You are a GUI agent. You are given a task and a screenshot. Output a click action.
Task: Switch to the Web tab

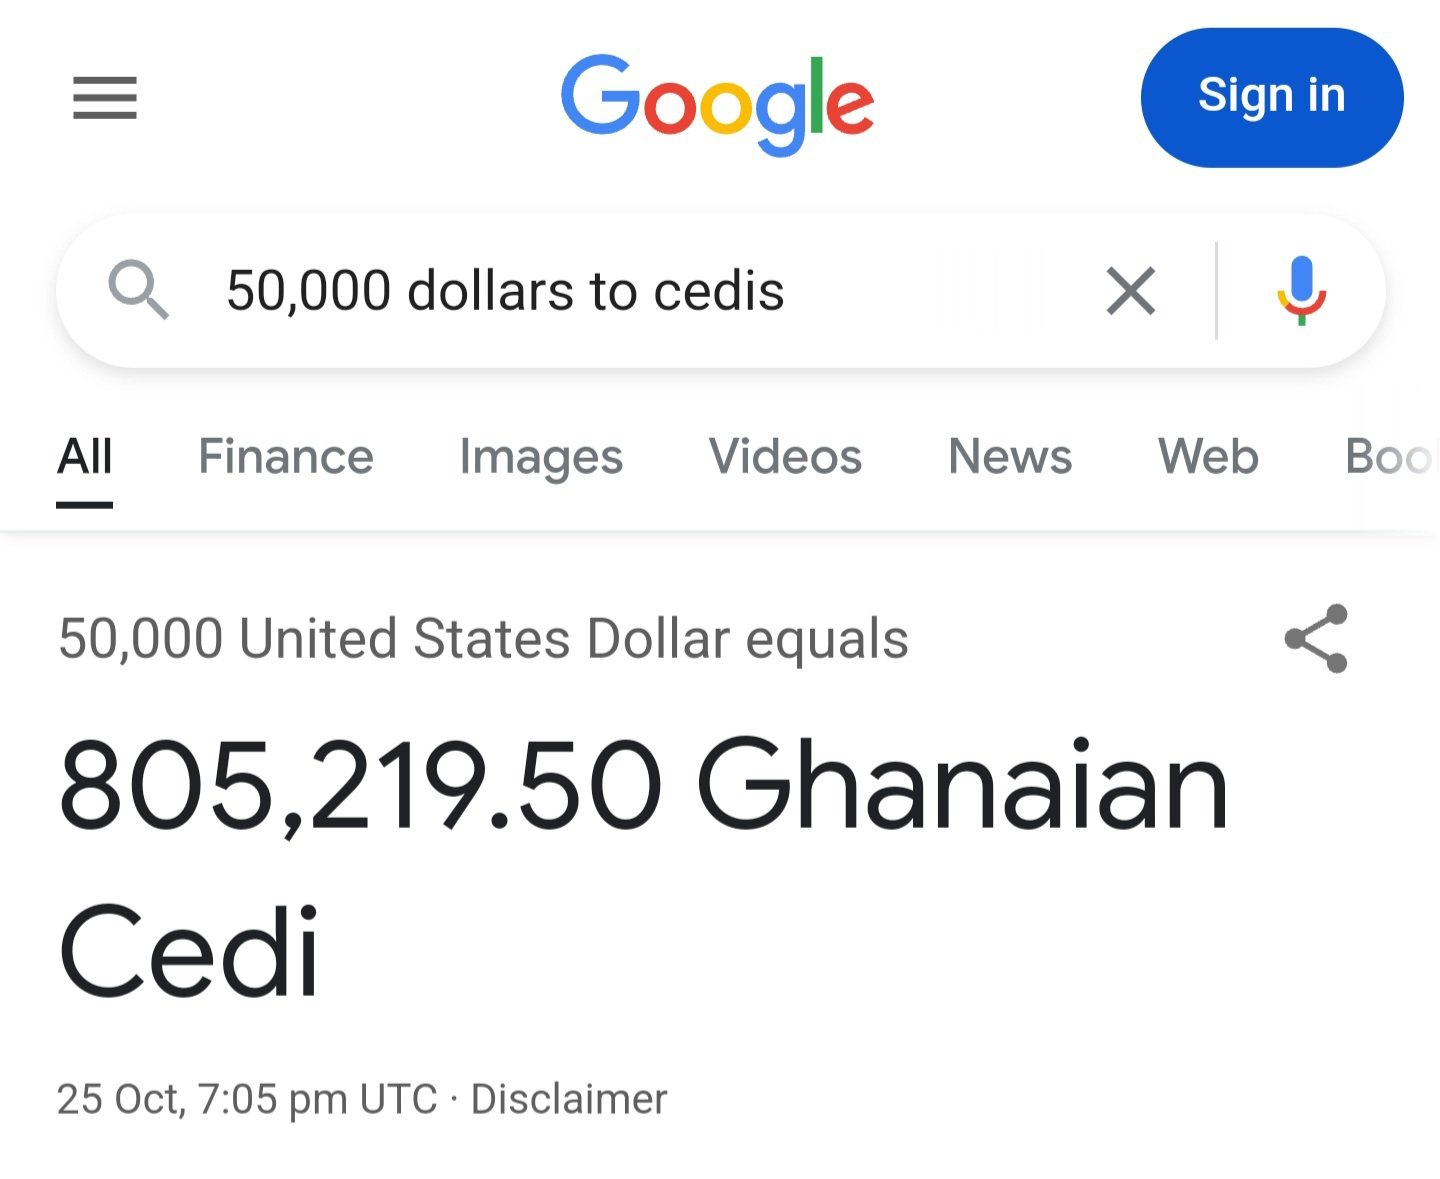pos(1208,457)
